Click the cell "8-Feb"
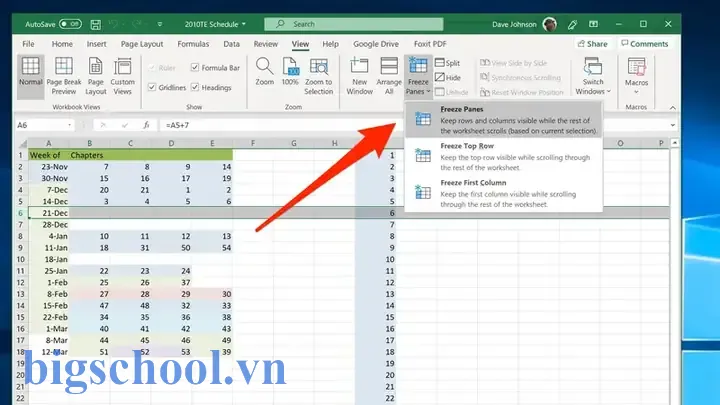720x405 pixels. pos(49,294)
